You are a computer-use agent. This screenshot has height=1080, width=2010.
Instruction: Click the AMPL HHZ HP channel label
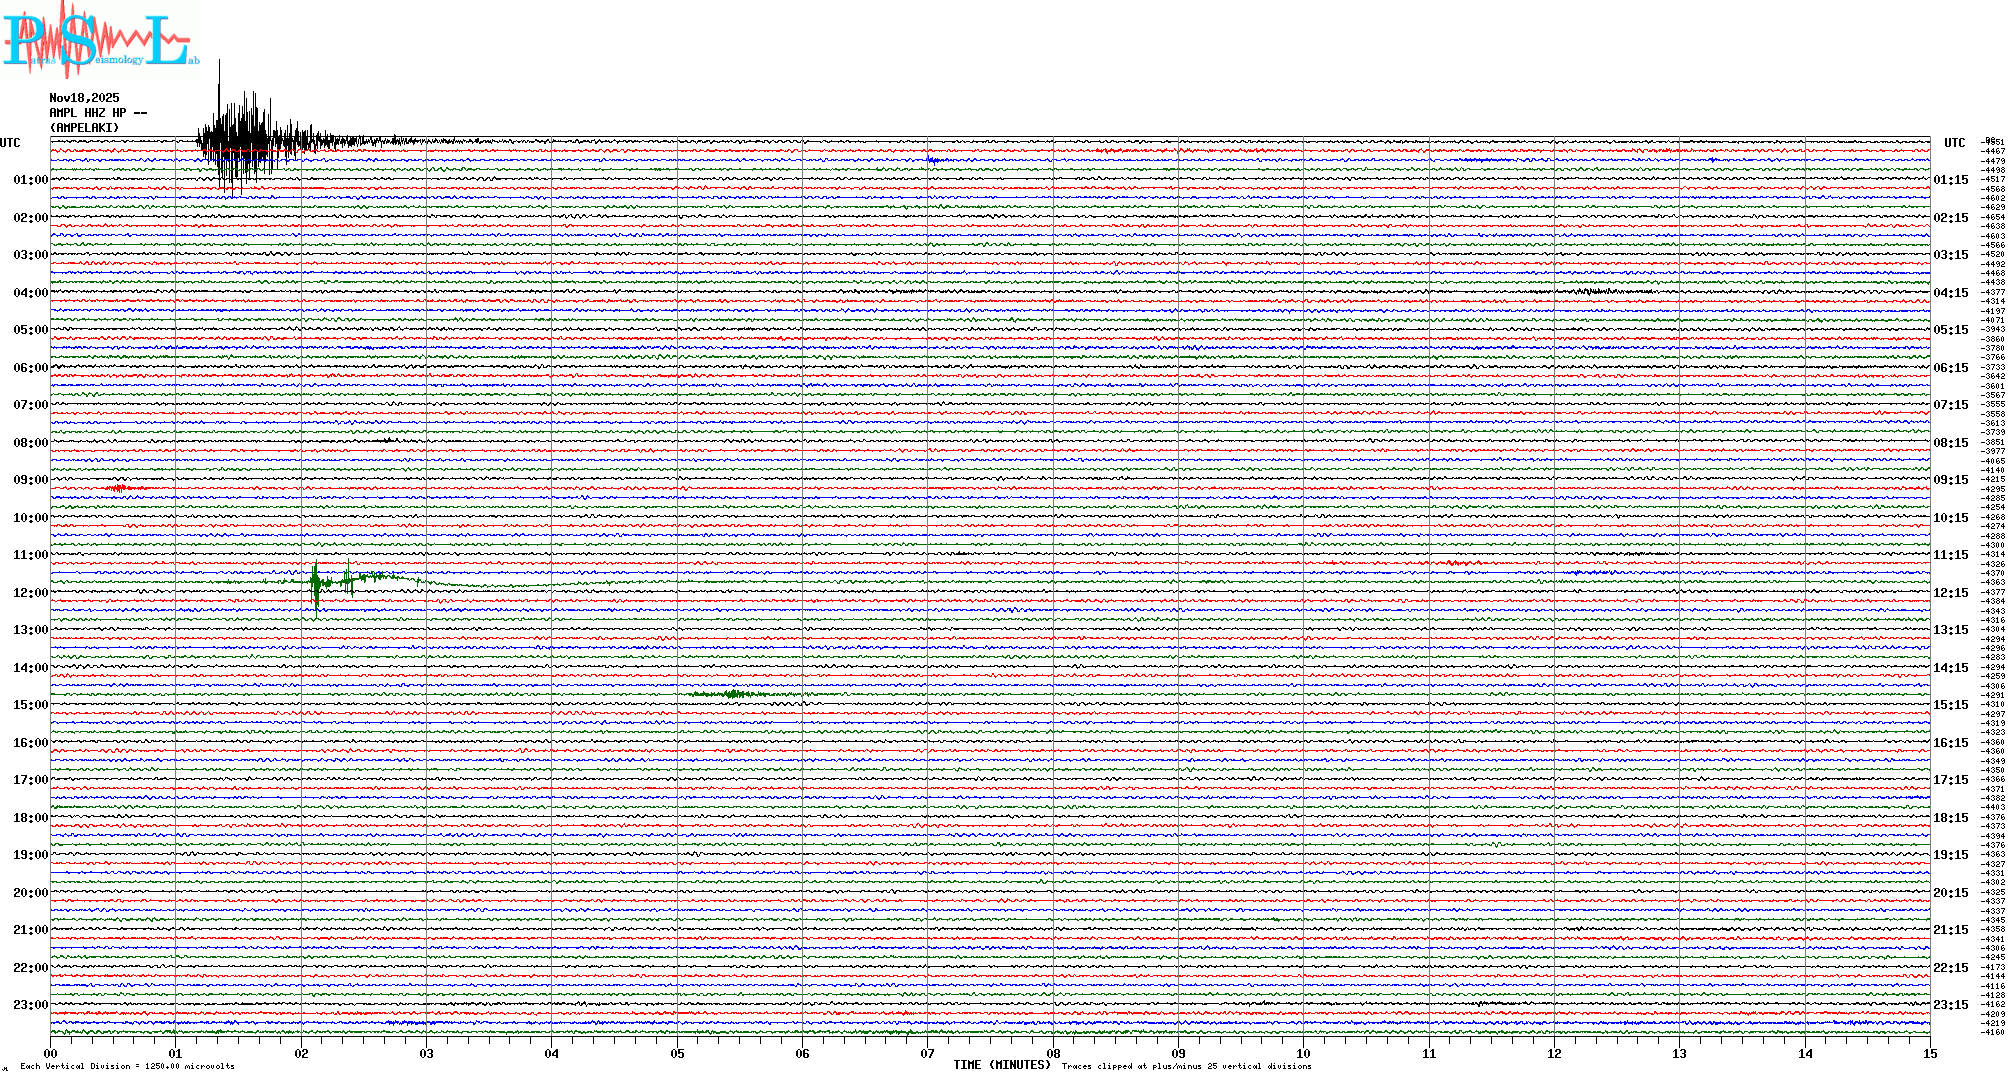(x=97, y=113)
